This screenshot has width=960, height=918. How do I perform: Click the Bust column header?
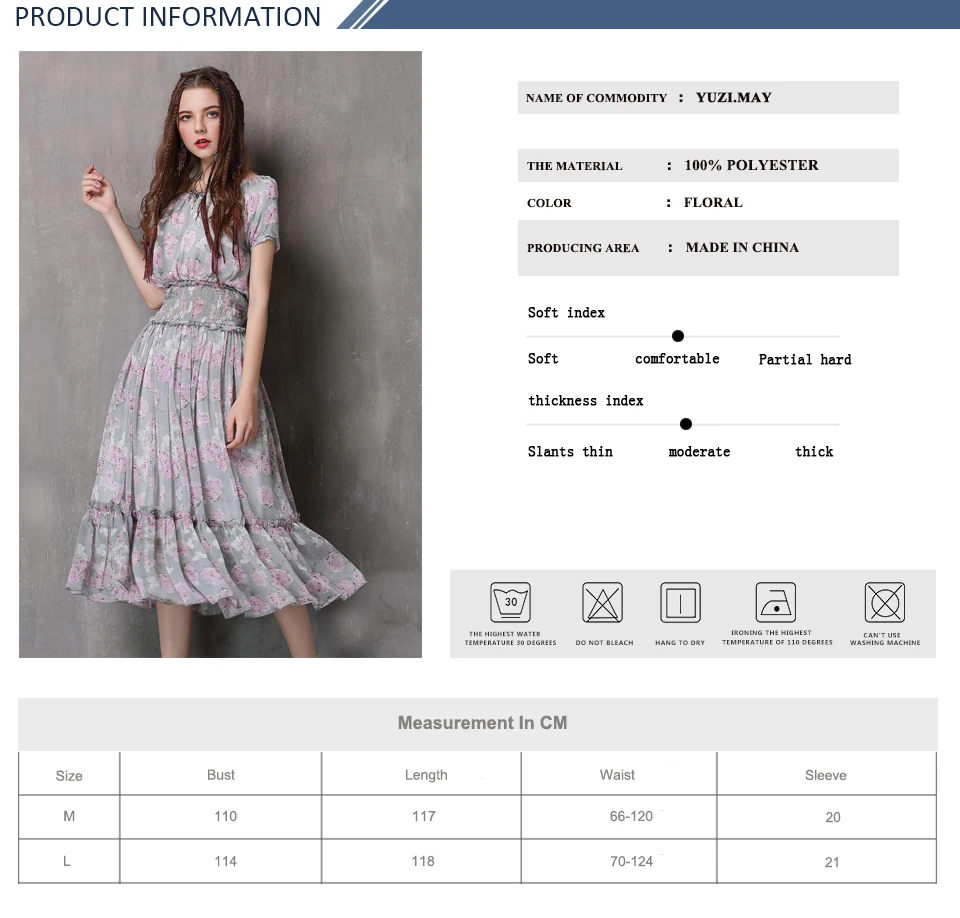(220, 775)
